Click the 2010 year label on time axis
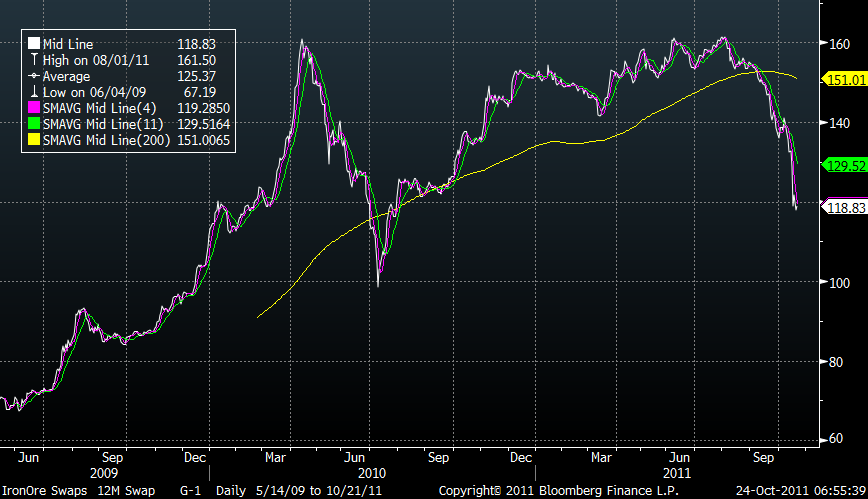 point(372,471)
